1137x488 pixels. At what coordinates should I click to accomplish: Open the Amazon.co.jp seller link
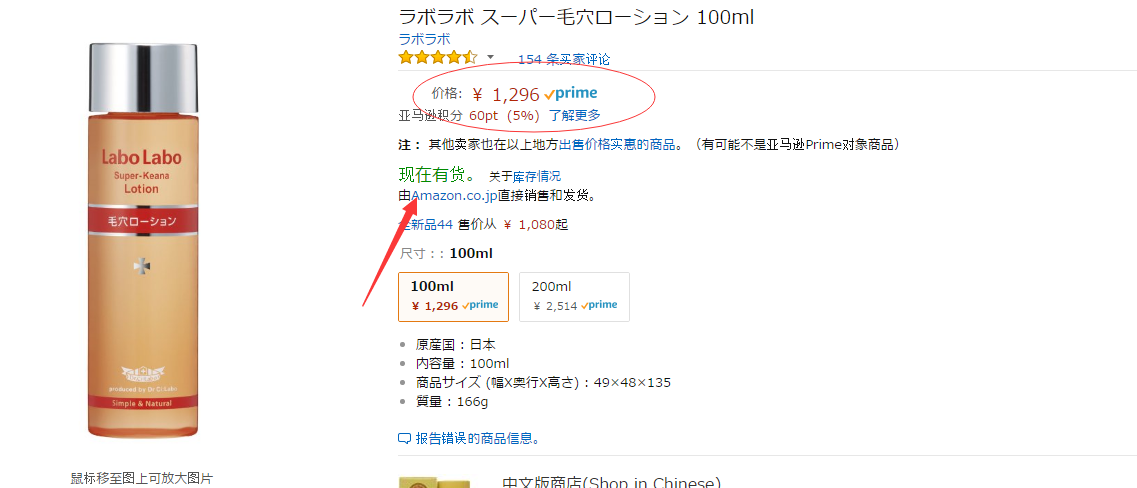coord(454,196)
